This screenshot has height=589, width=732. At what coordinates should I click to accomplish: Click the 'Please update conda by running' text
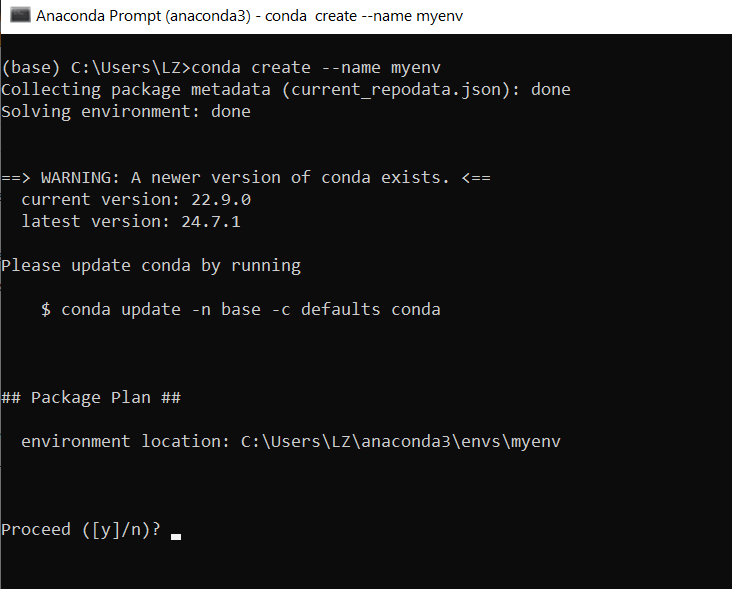coord(151,266)
